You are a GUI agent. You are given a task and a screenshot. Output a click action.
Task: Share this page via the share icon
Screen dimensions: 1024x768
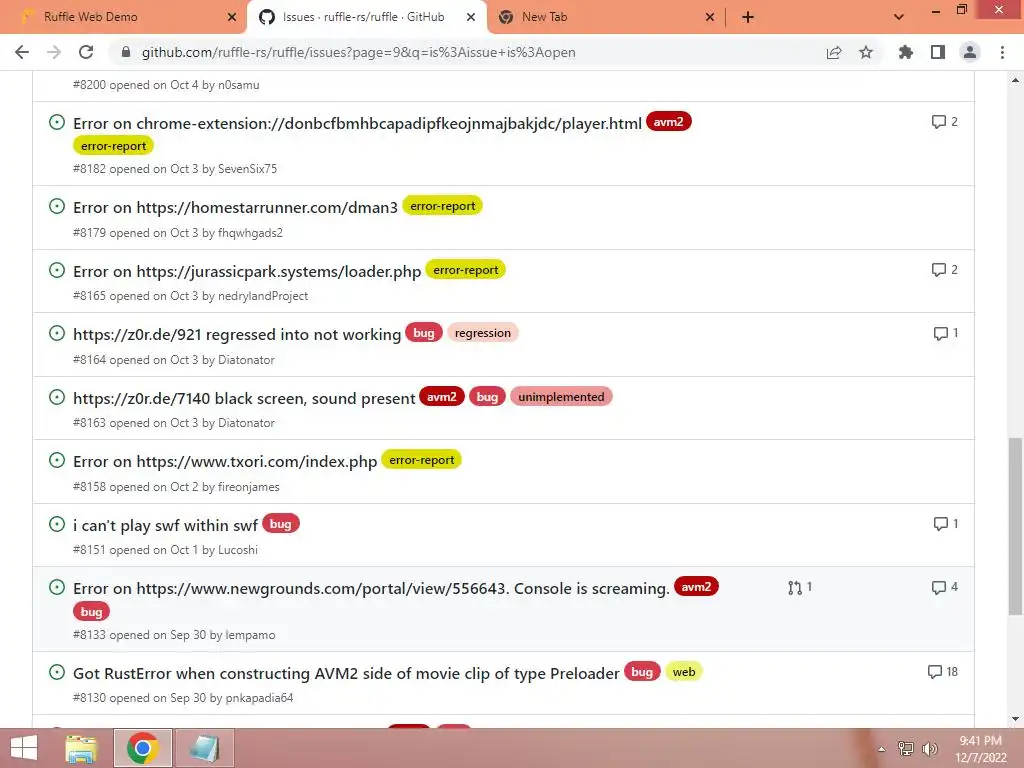pos(834,52)
